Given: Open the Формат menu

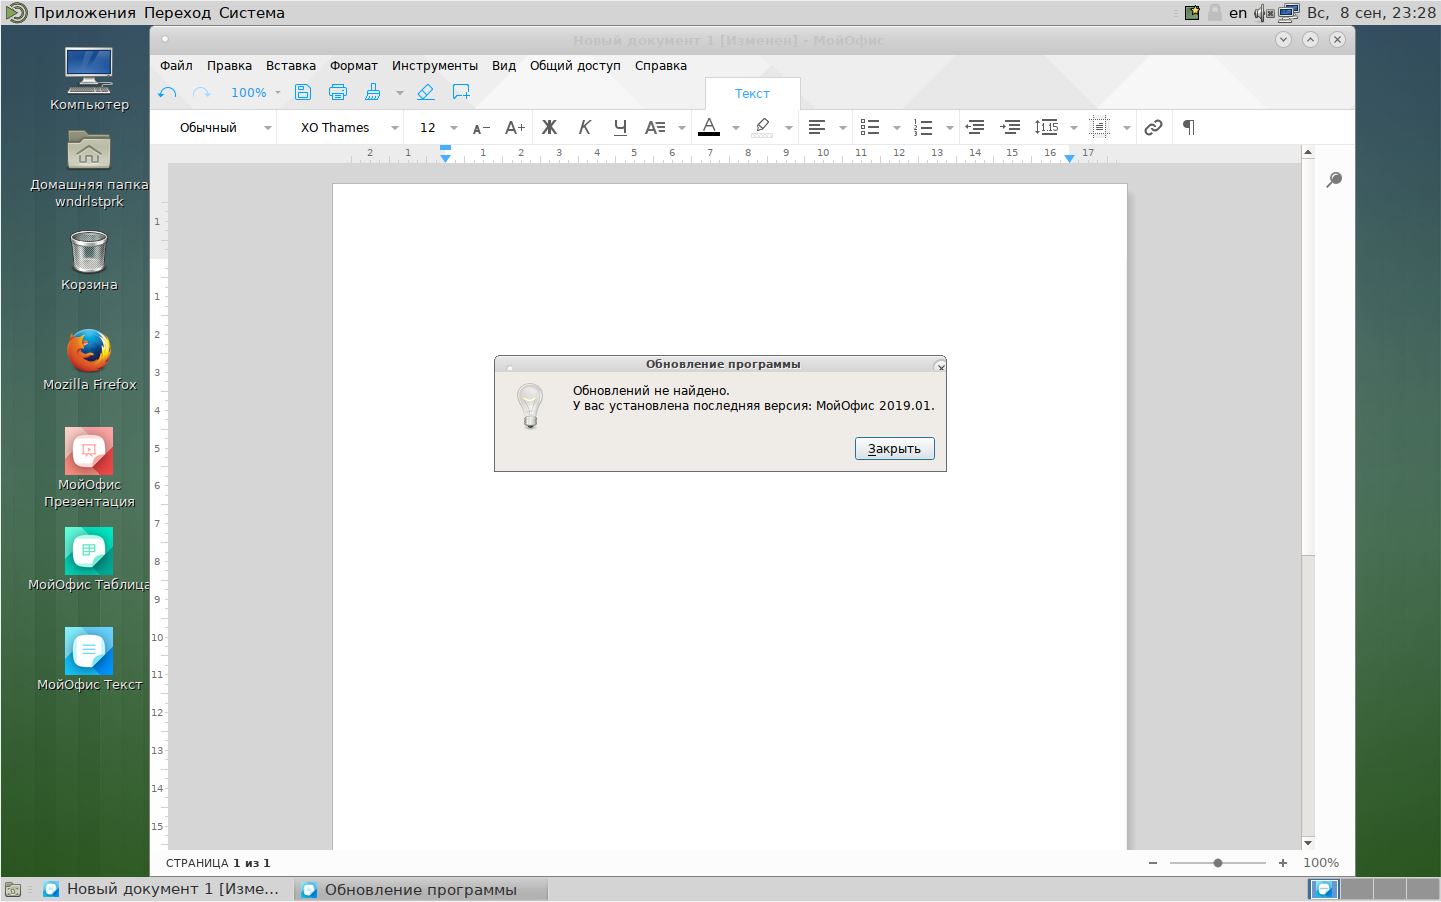Looking at the screenshot, I should point(354,65).
